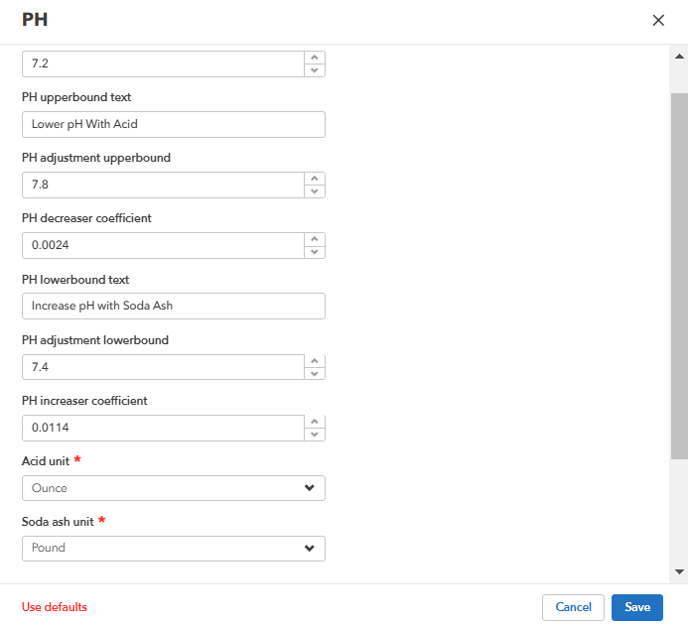Expand the Soda ash unit dropdown
688x627 pixels.
tap(173, 548)
